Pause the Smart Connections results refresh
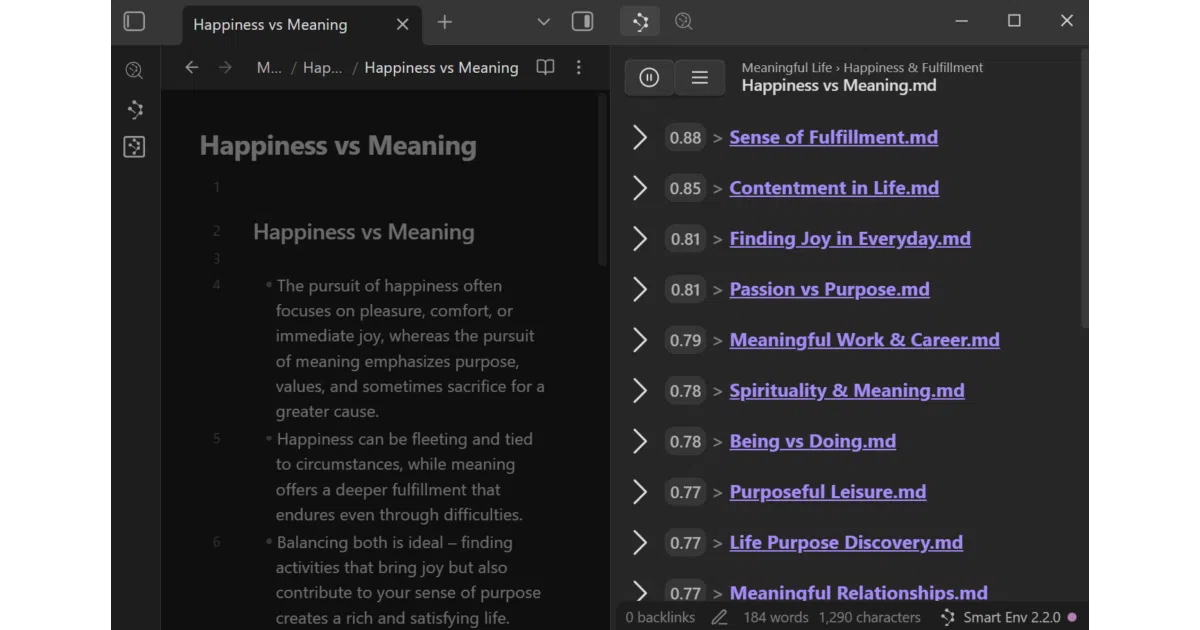 click(x=649, y=77)
